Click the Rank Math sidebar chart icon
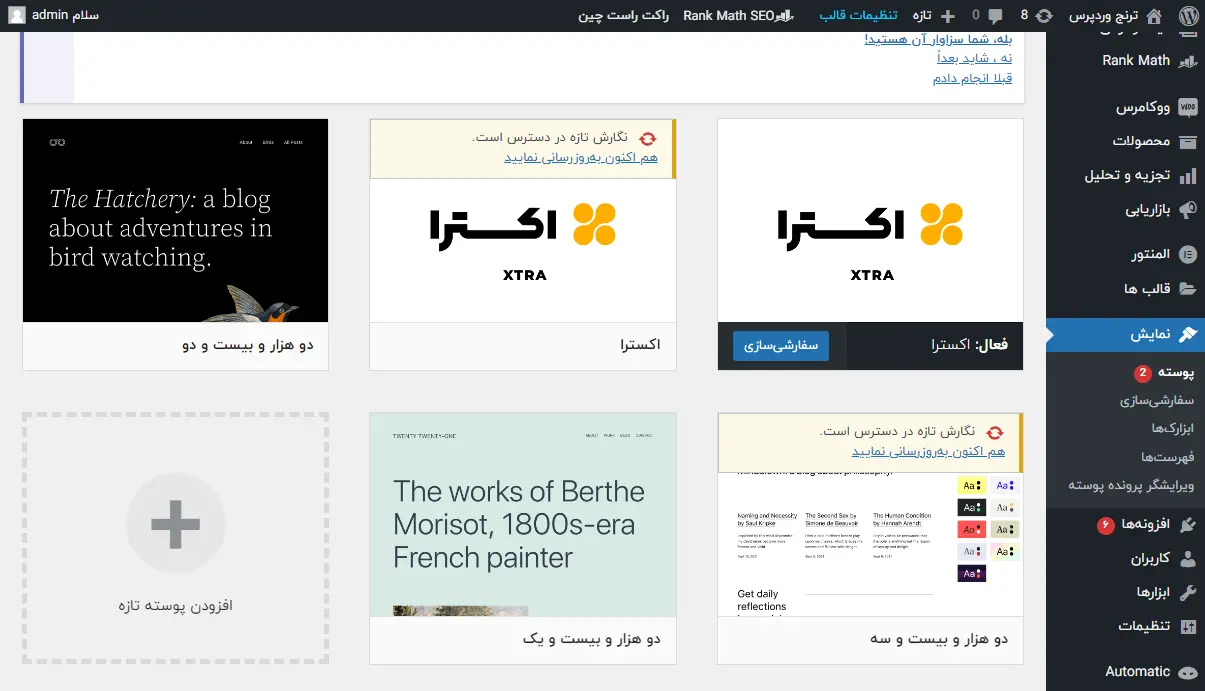The image size is (1205, 691). 1188,61
